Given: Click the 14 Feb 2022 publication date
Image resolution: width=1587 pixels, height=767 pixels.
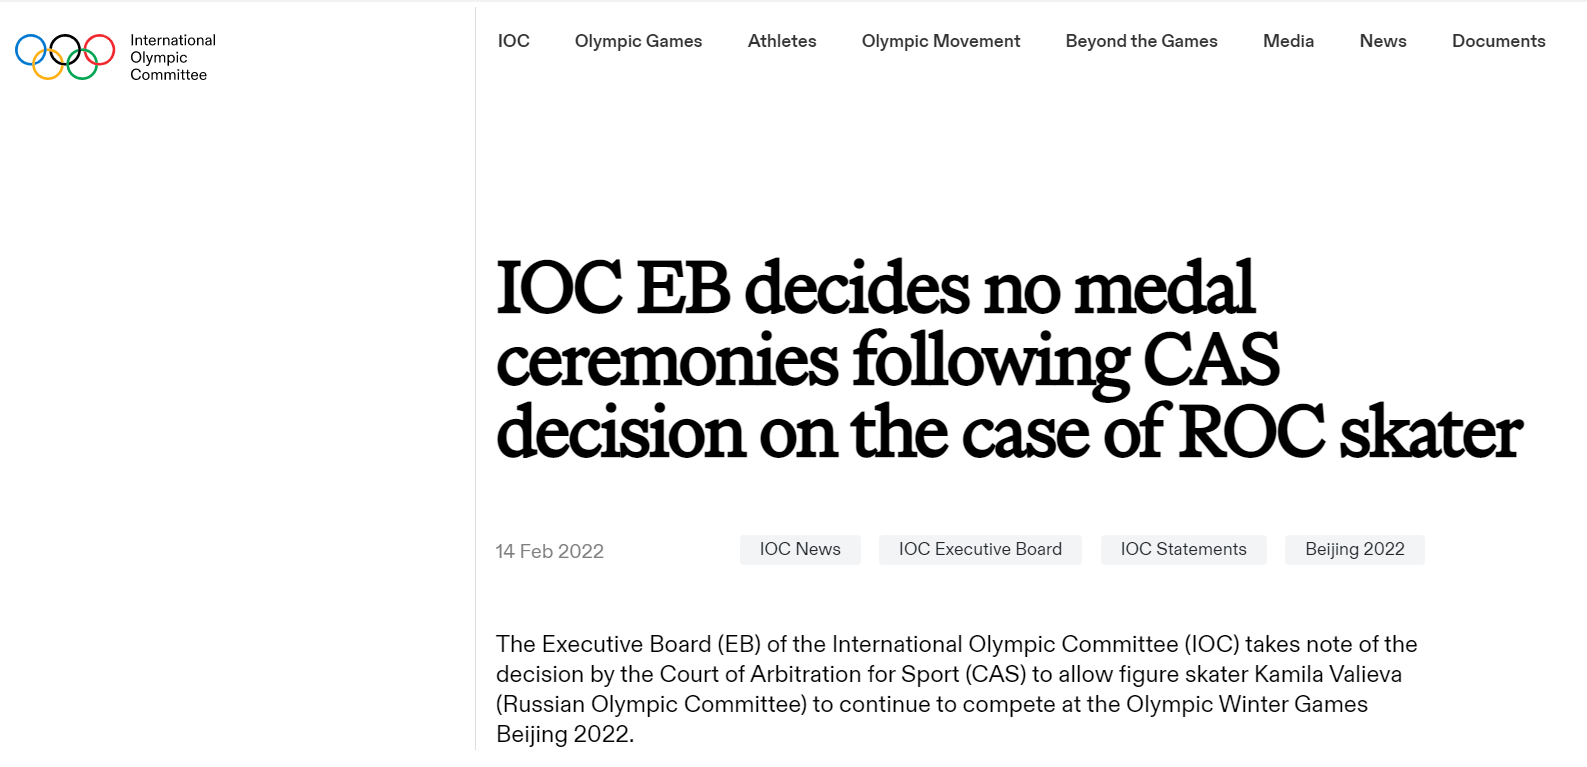Looking at the screenshot, I should click(x=550, y=551).
